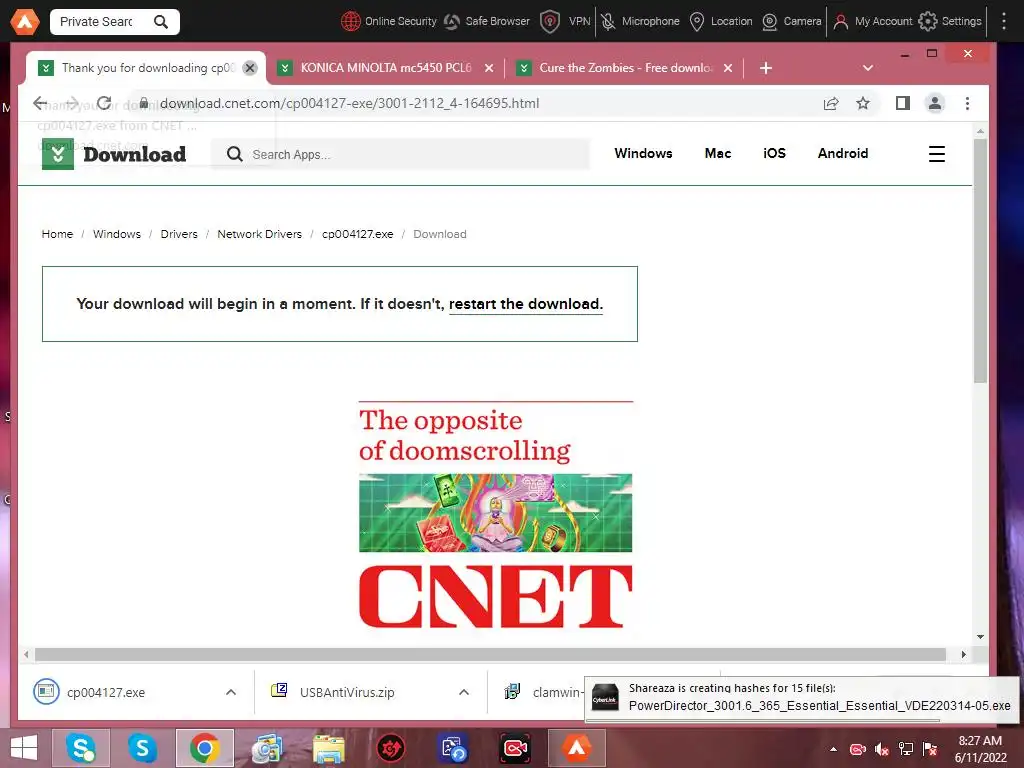Open a new browser tab
The width and height of the screenshot is (1024, 768).
(766, 68)
